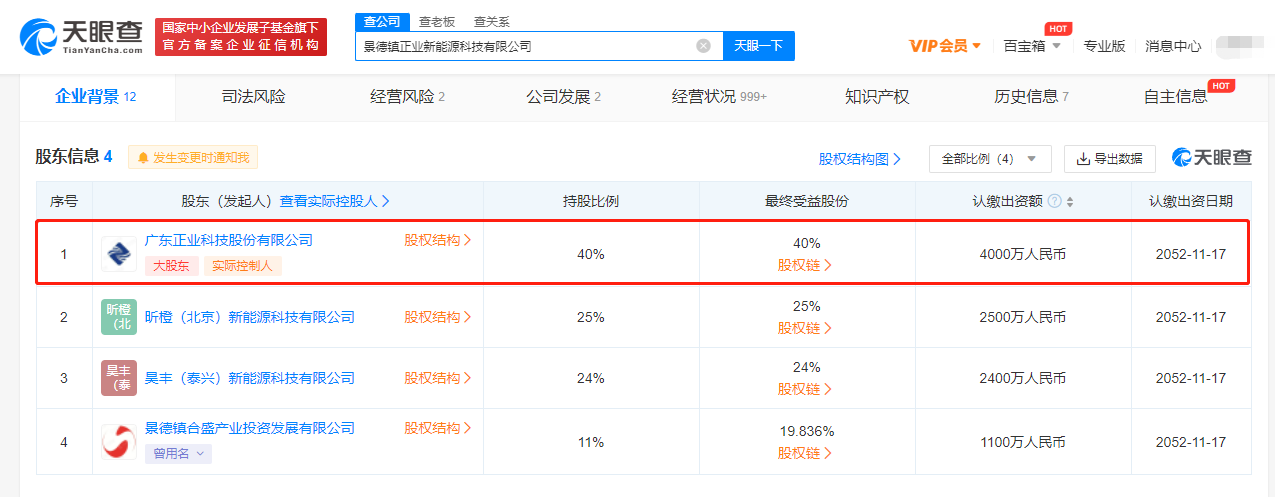
Task: Open 股权结构 for 昊丰（泰兴）新能源
Action: coord(438,378)
